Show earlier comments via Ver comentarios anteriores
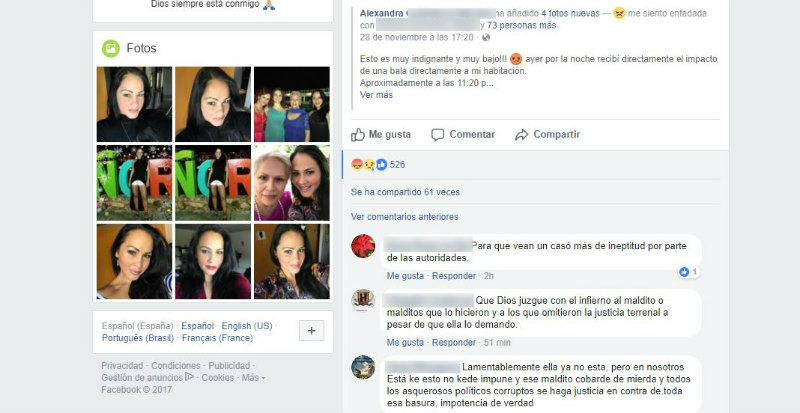The image size is (800, 413). click(x=405, y=216)
